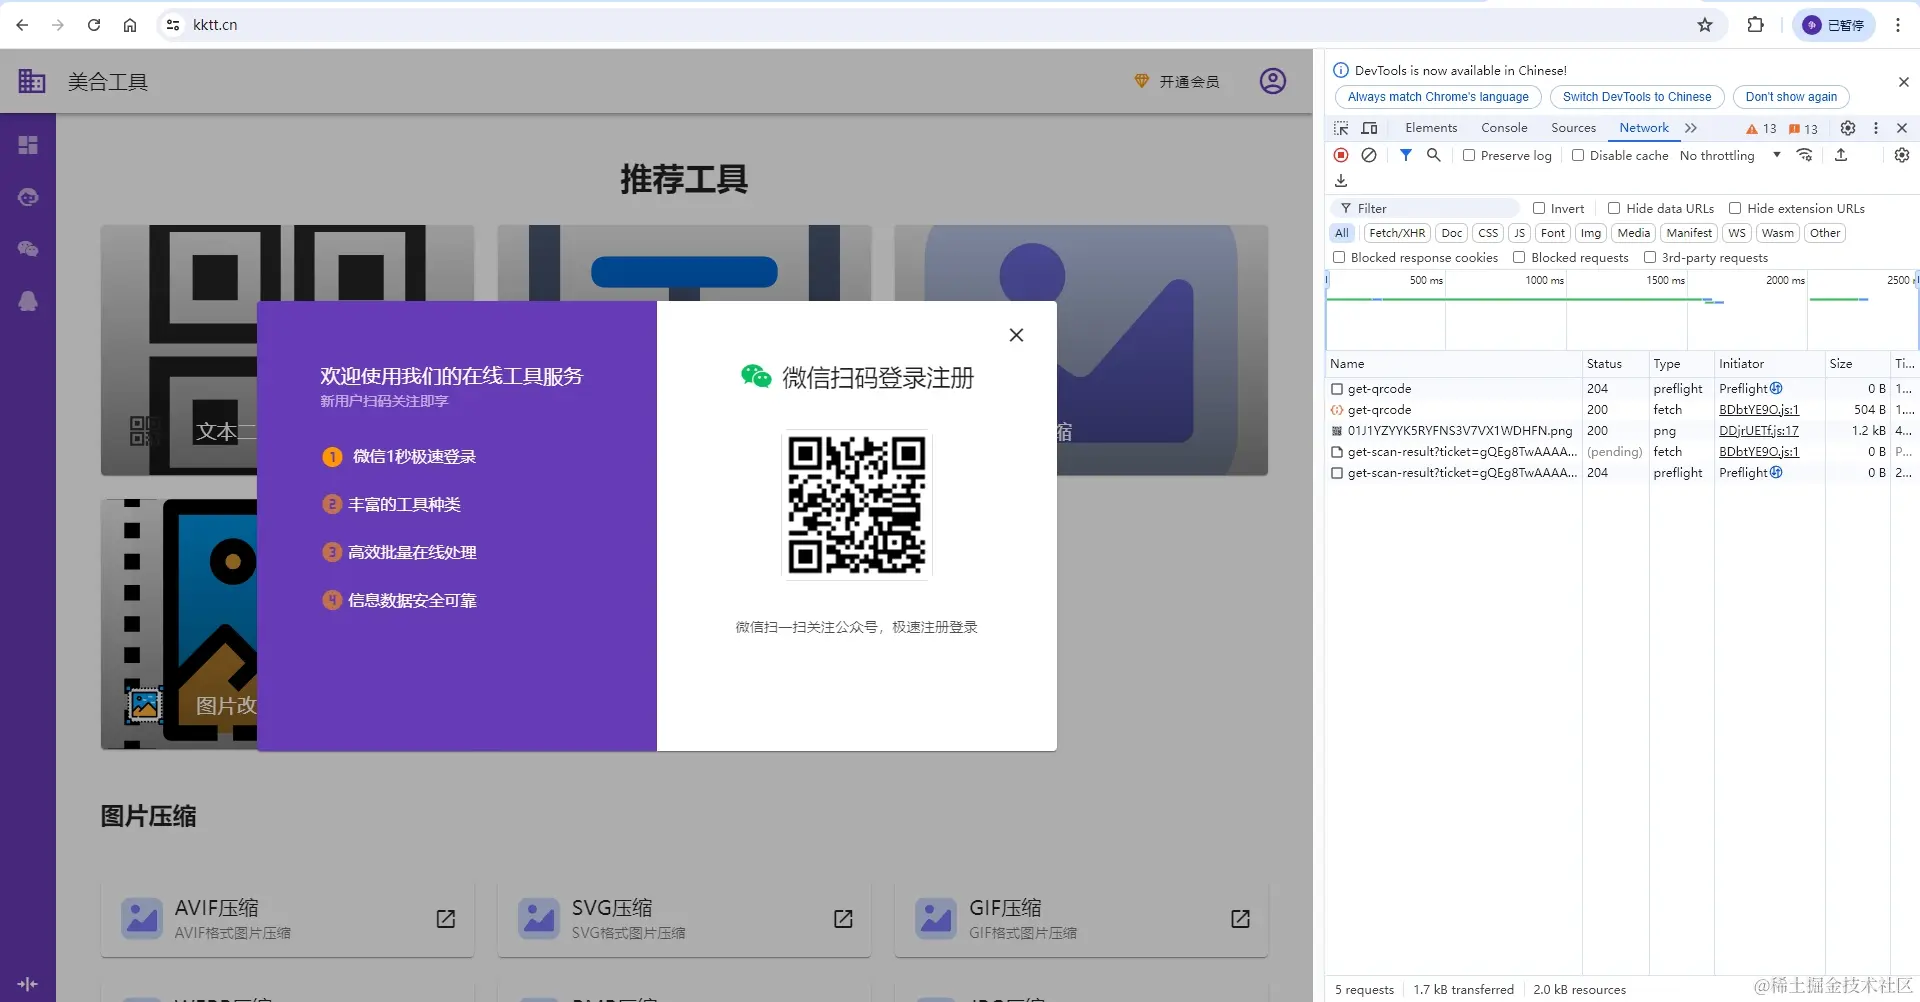
Task: Select checkbox for 01J1YZYYK5RYFNS3V7VX1WDHFN.png request
Action: click(1337, 431)
